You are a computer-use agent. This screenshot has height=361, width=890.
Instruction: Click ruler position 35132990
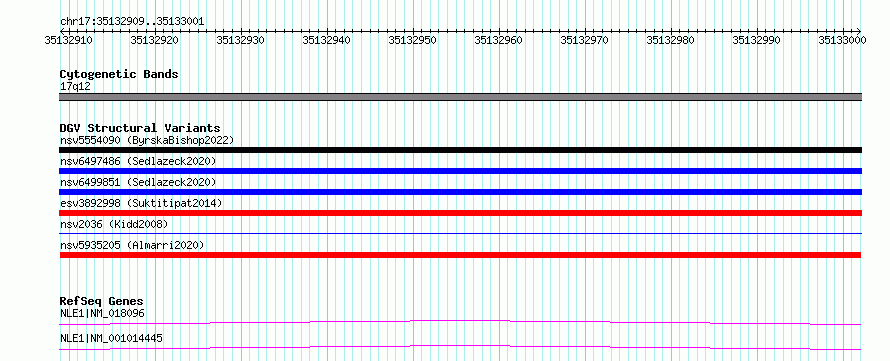(757, 40)
